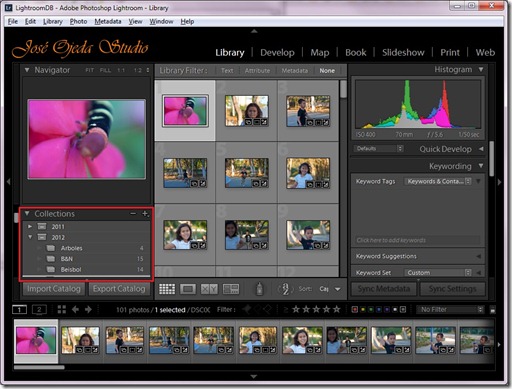The width and height of the screenshot is (512, 389).
Task: Open the Slideshow module
Action: (403, 53)
